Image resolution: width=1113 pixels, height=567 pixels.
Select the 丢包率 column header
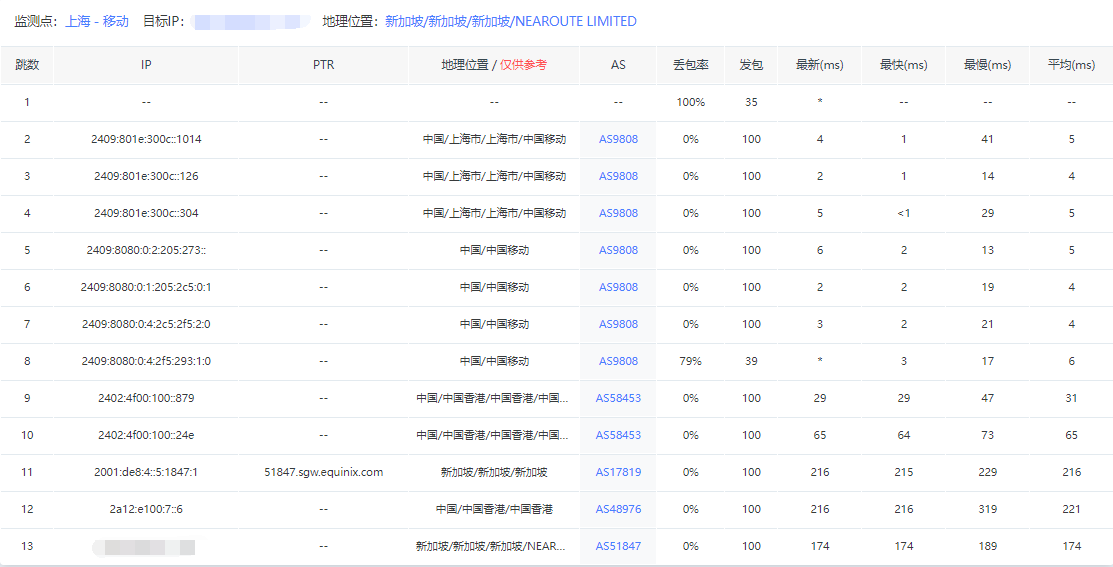691,65
